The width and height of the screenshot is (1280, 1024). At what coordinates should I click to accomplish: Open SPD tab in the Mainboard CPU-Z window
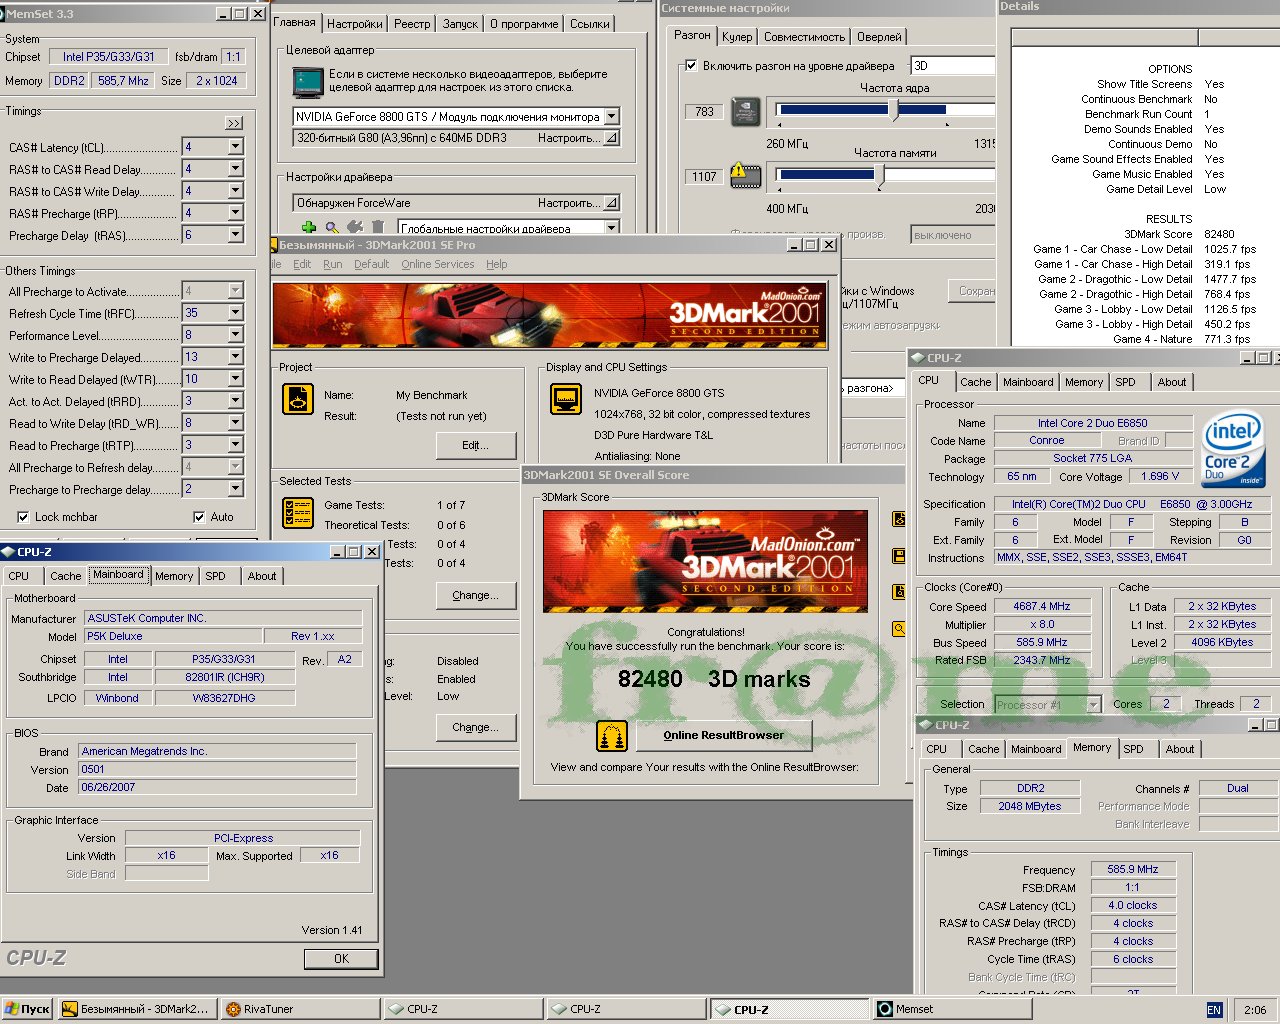click(x=215, y=576)
